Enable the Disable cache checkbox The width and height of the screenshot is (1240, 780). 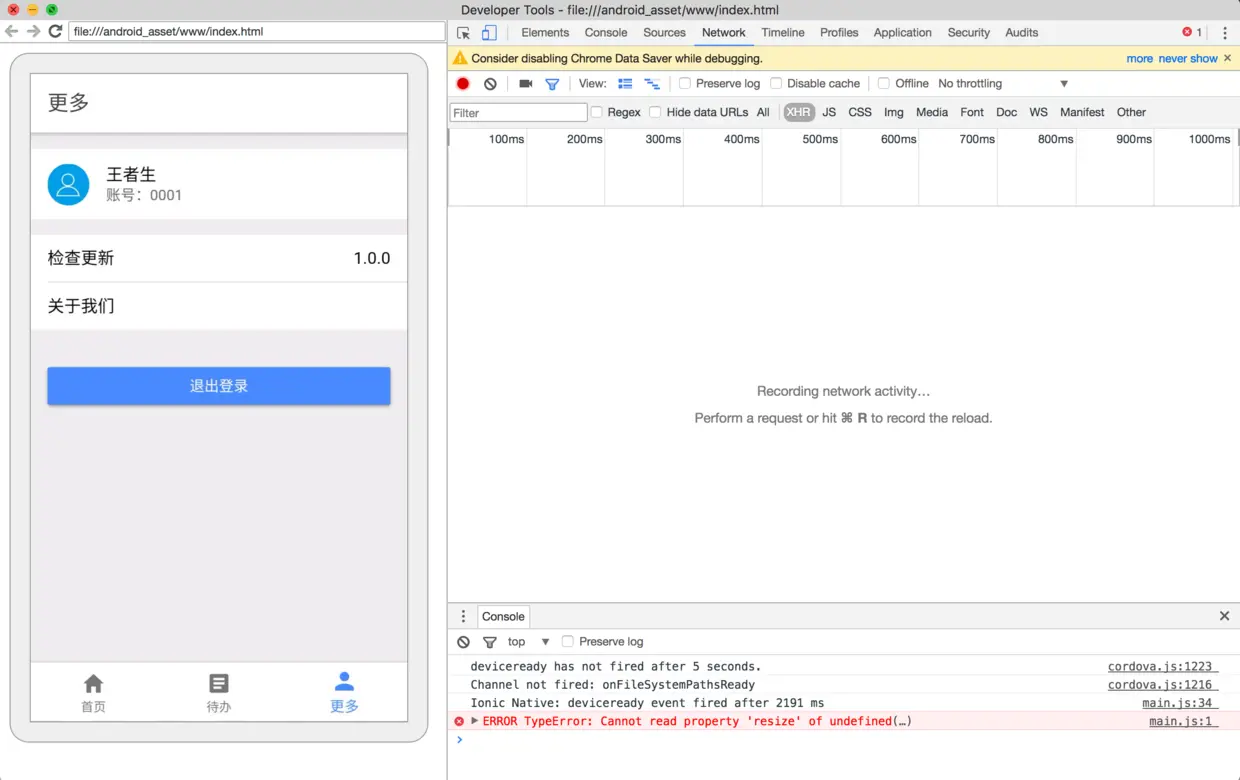click(x=776, y=84)
